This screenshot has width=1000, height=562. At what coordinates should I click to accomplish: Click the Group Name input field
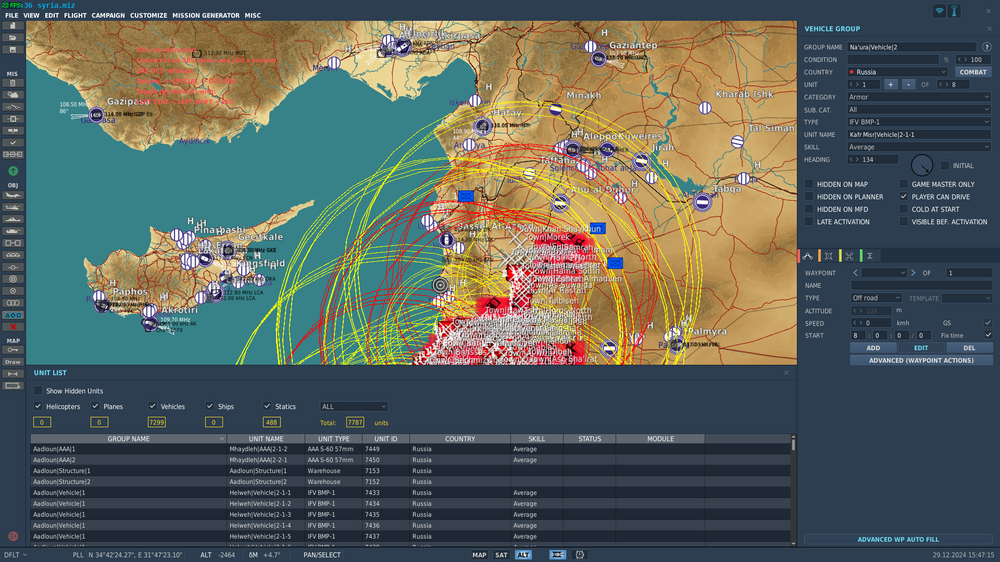(x=911, y=47)
